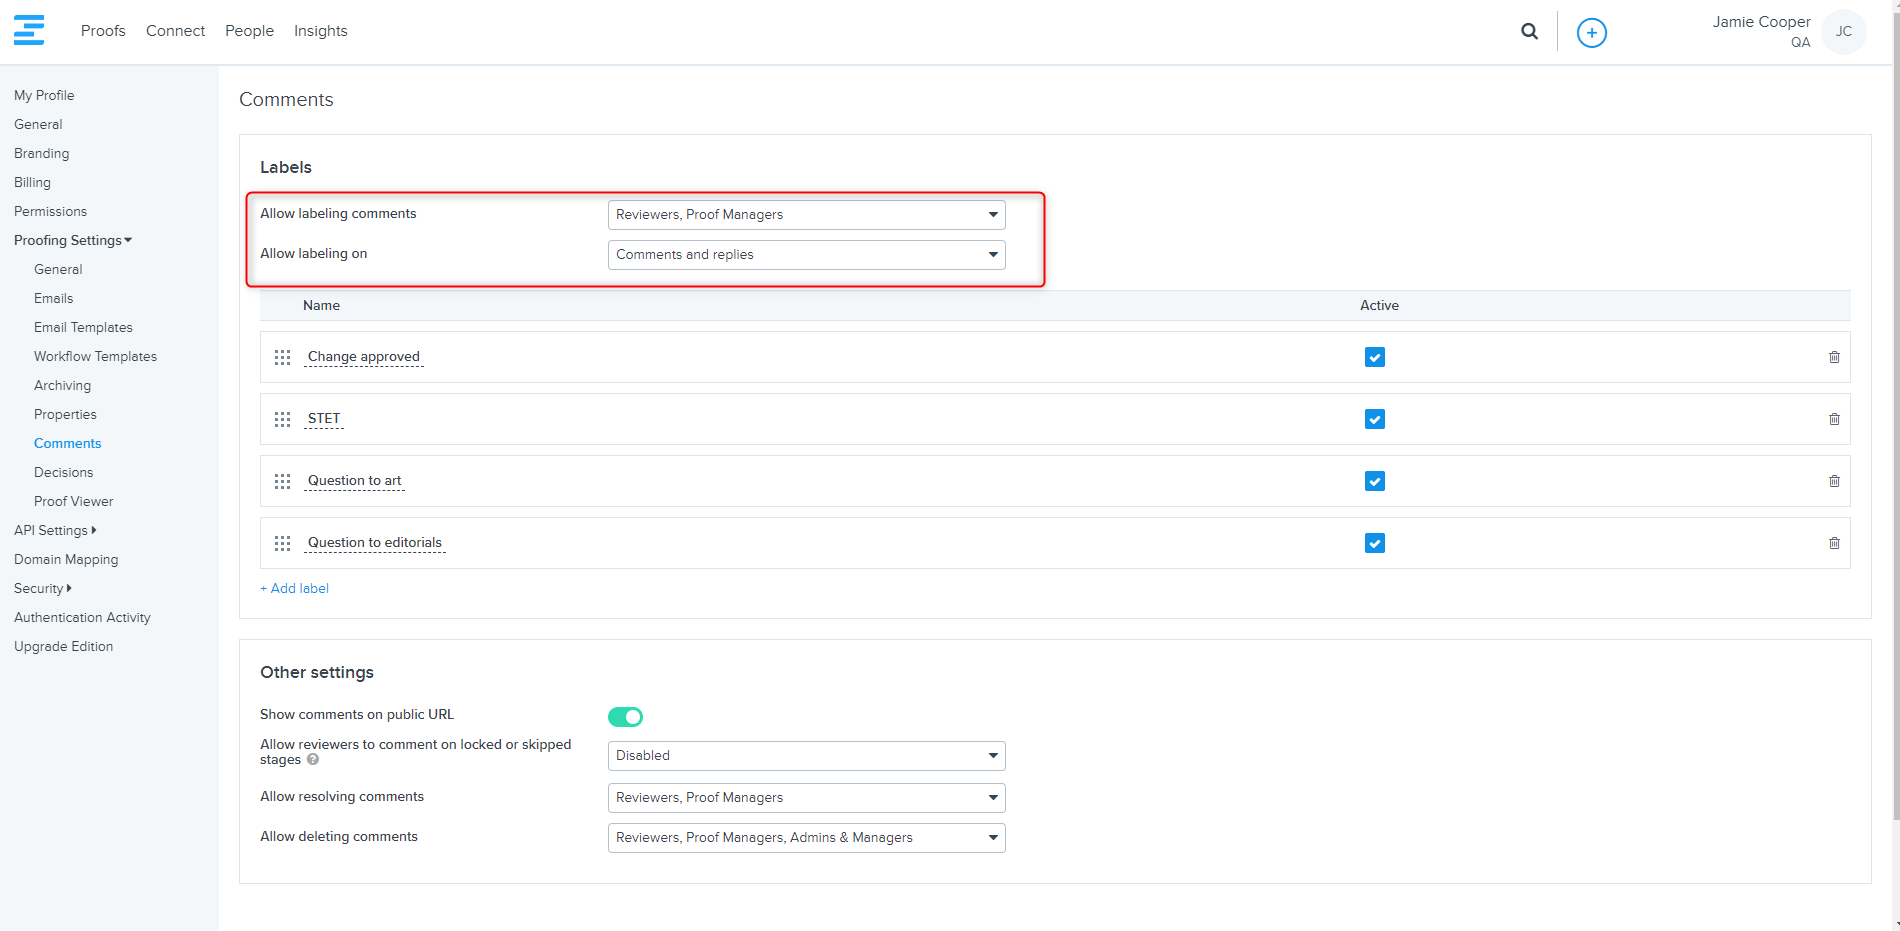Image resolution: width=1900 pixels, height=931 pixels.
Task: Click the STET label name to edit
Action: [x=324, y=418]
